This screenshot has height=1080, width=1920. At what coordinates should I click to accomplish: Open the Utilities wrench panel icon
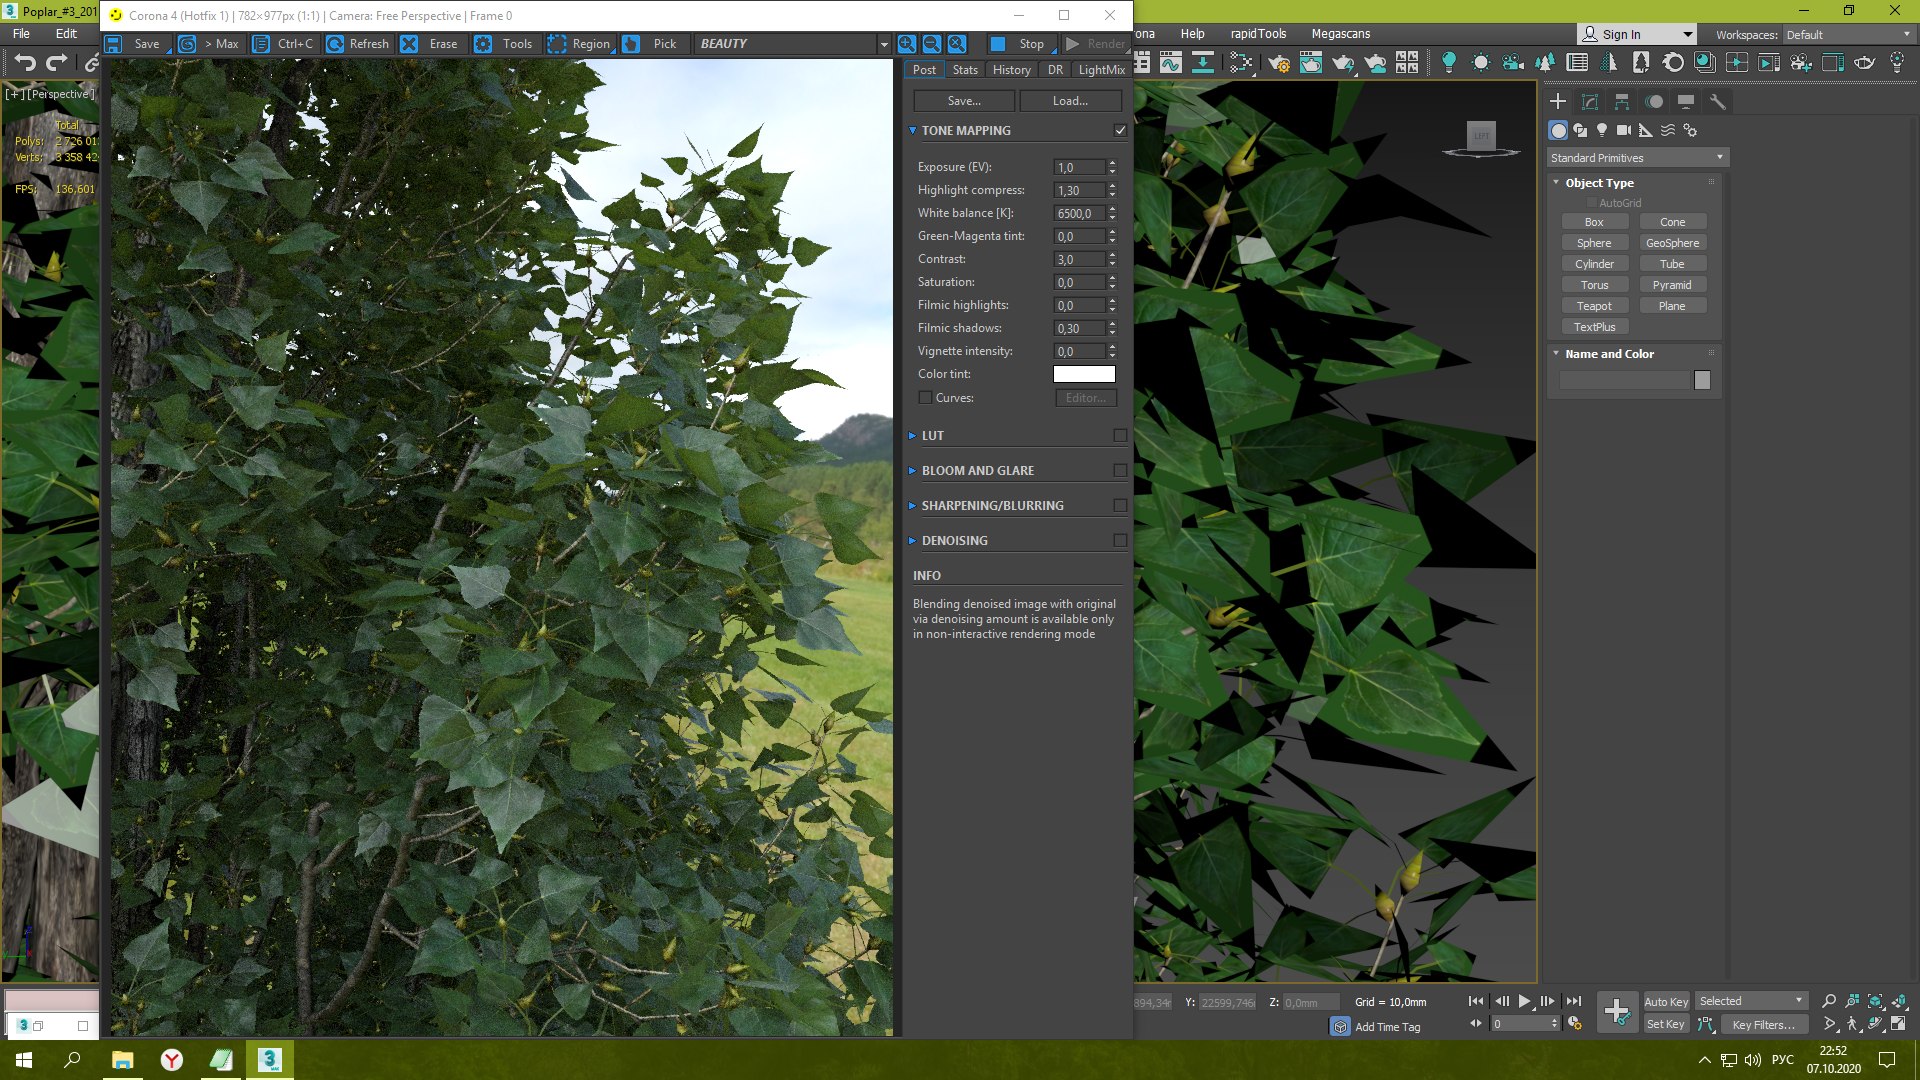pos(1718,102)
